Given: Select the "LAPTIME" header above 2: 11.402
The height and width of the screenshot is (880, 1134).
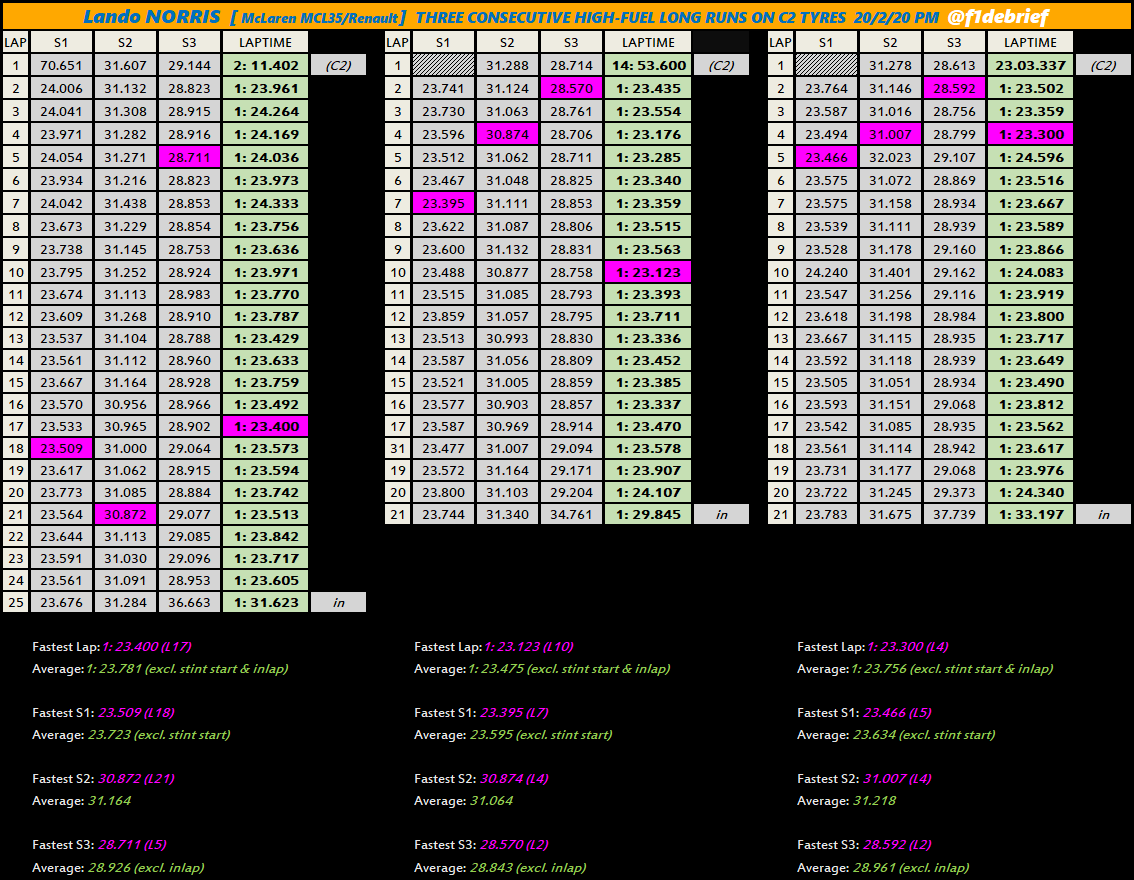Looking at the screenshot, I should [265, 42].
